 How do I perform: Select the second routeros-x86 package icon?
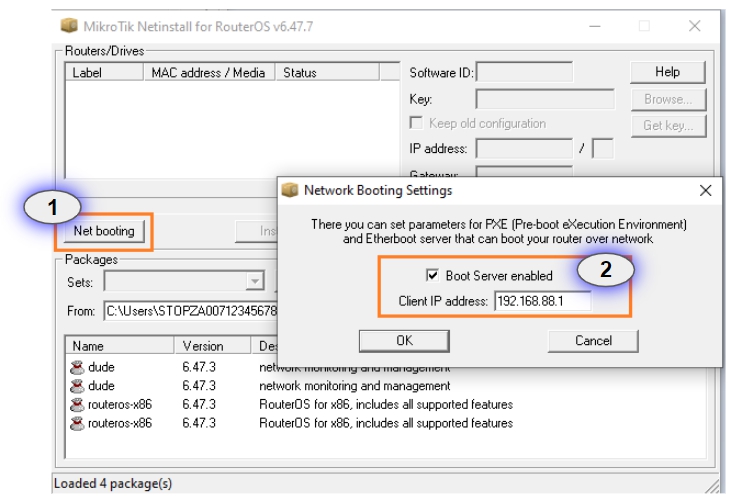click(x=77, y=423)
